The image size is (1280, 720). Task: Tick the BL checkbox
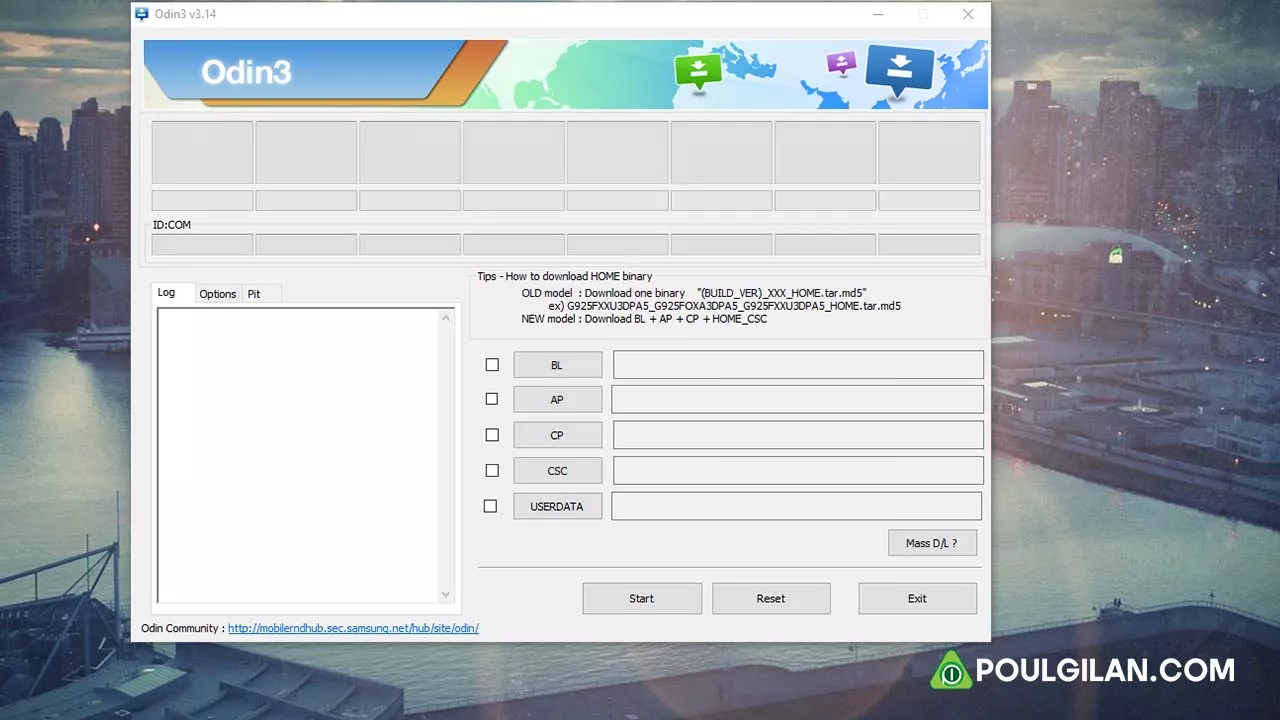[492, 365]
